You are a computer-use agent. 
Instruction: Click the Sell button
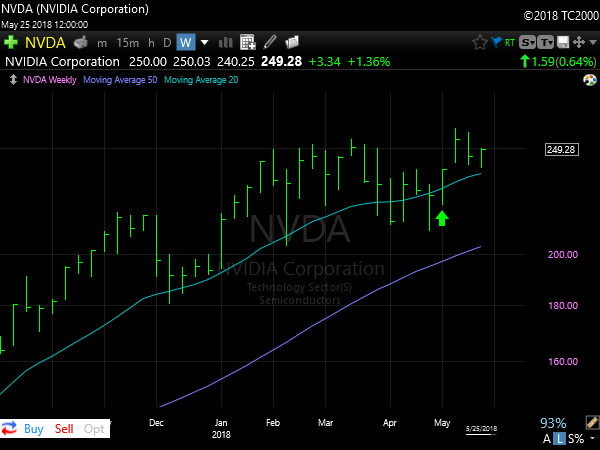pos(64,429)
